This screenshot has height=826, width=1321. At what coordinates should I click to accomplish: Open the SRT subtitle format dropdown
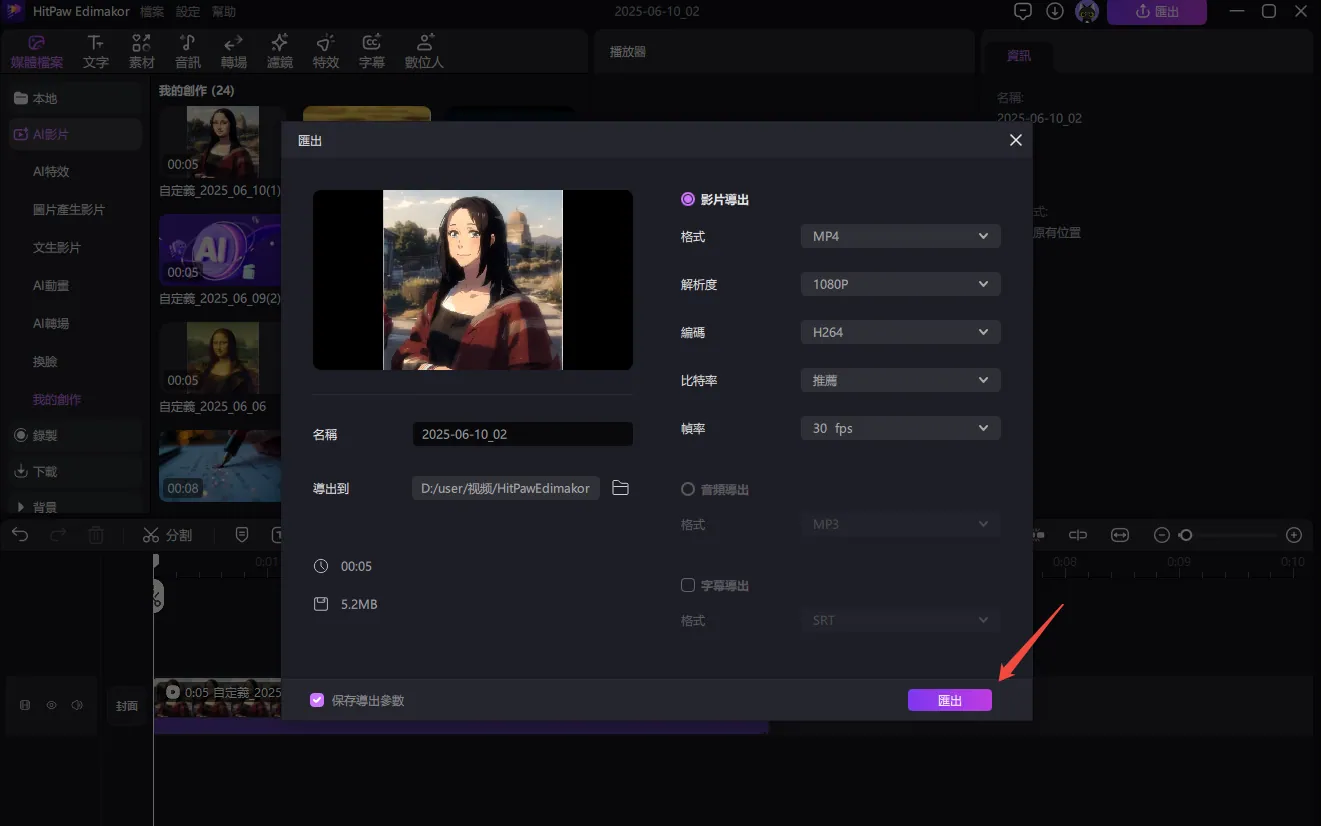tap(901, 620)
